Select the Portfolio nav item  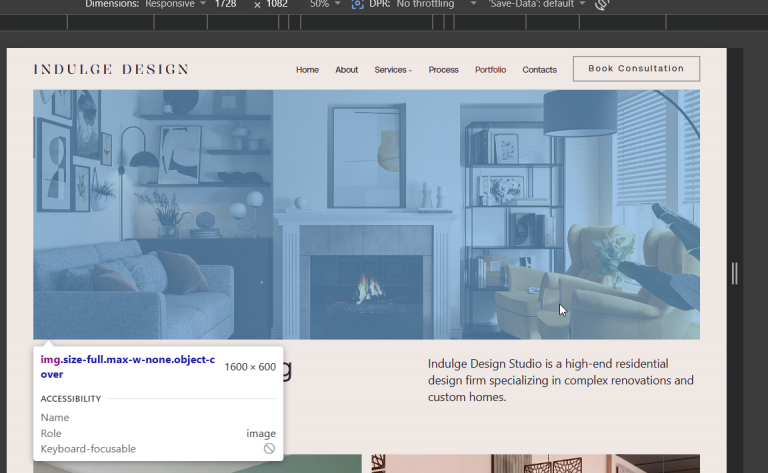tap(490, 70)
